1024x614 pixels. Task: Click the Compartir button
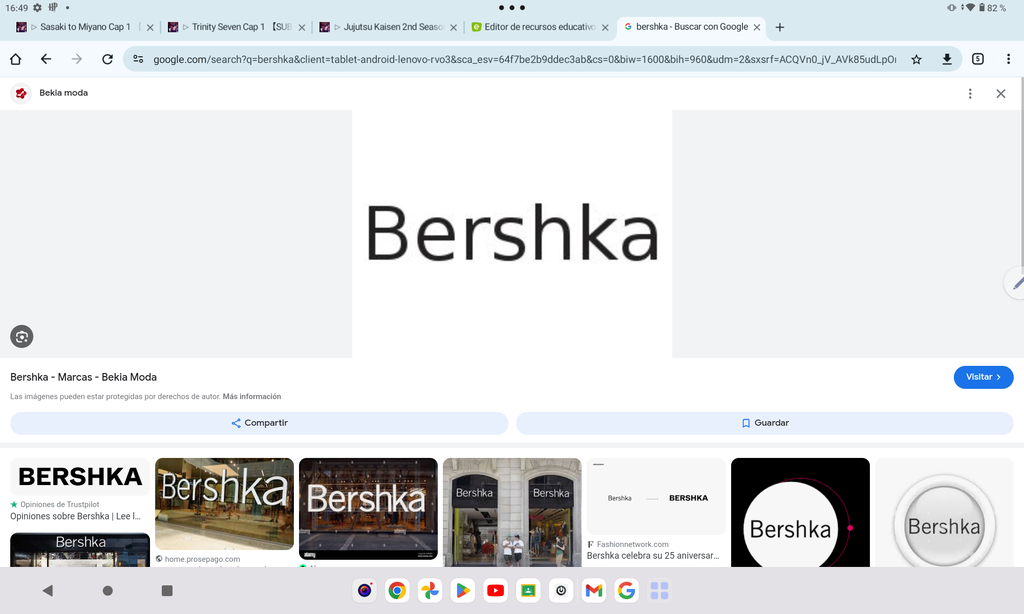click(x=259, y=423)
